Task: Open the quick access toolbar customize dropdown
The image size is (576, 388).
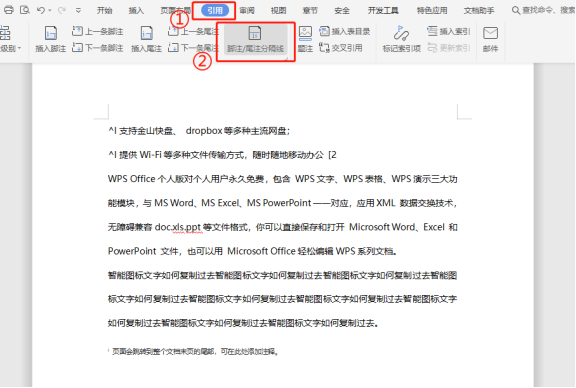Action: tap(78, 11)
